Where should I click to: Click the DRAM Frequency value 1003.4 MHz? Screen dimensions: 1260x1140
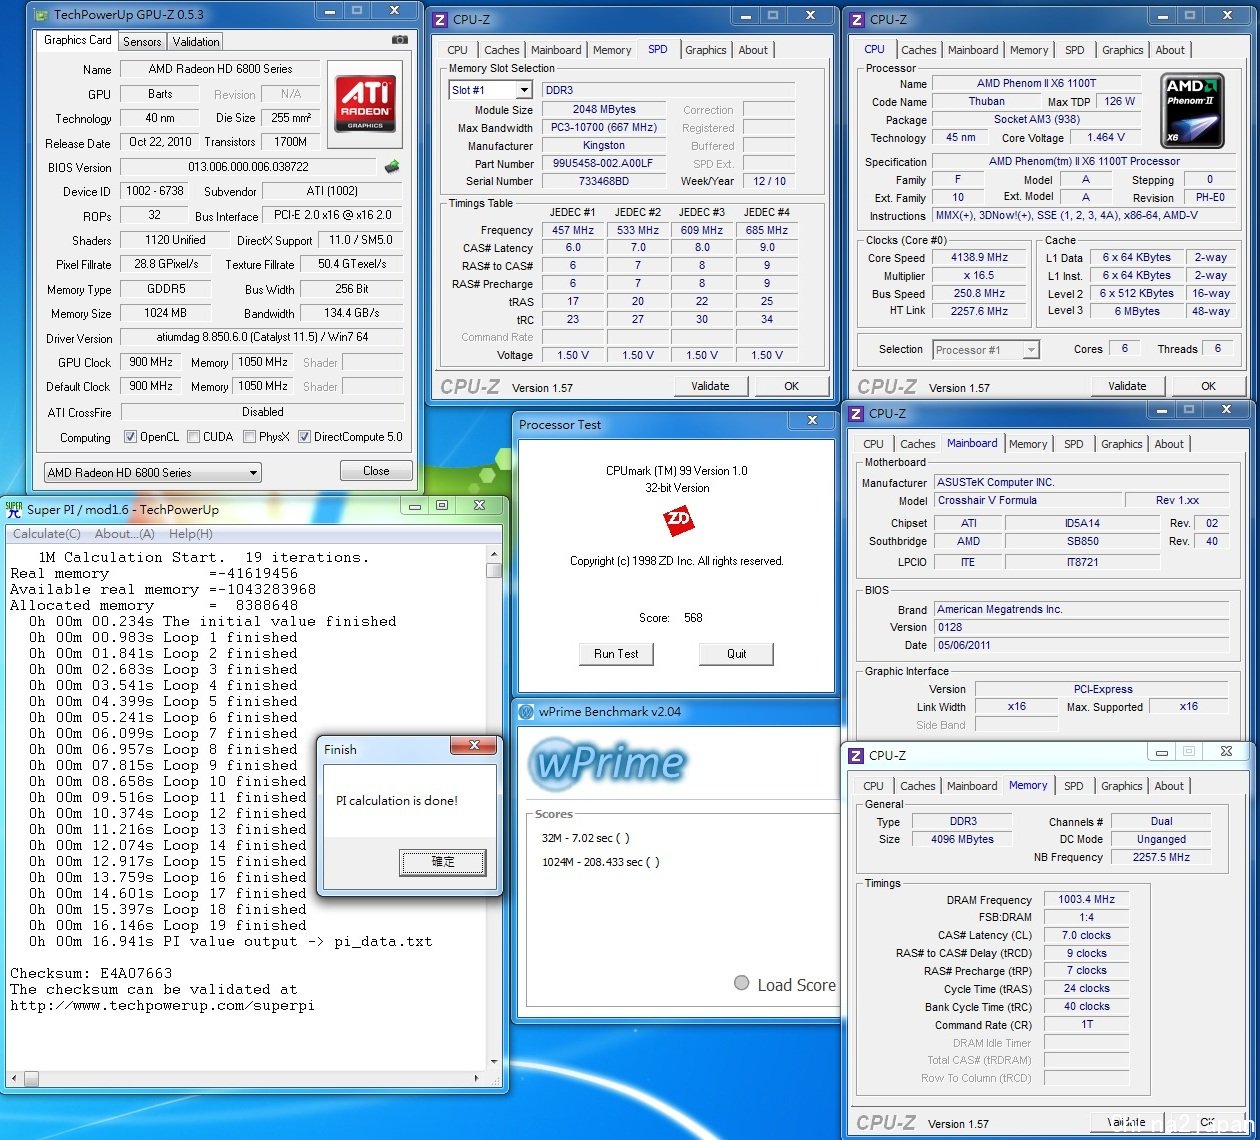point(1086,899)
